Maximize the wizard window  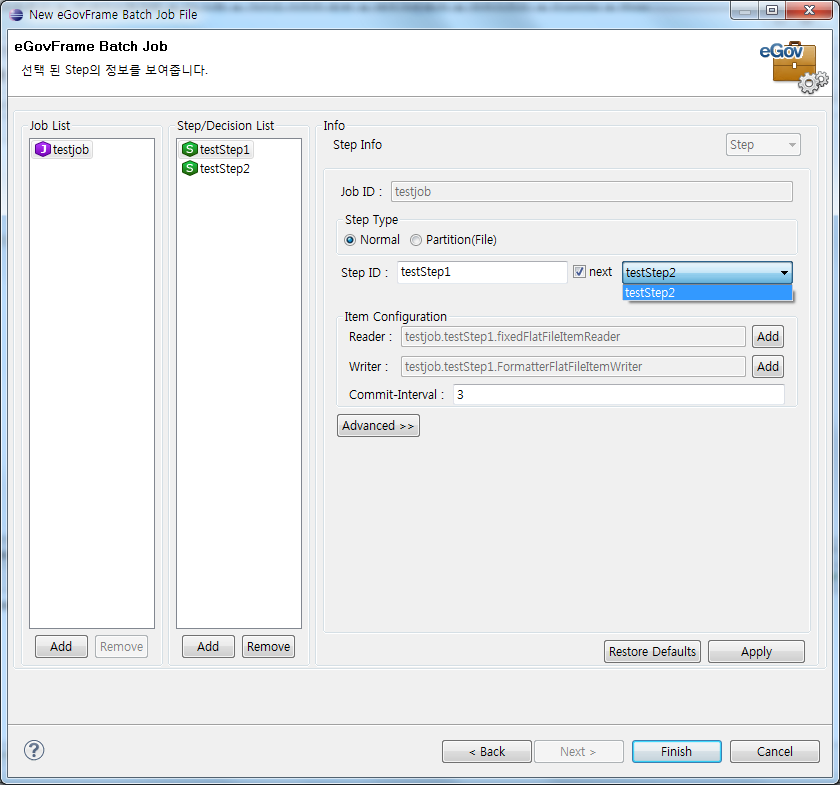(x=771, y=10)
